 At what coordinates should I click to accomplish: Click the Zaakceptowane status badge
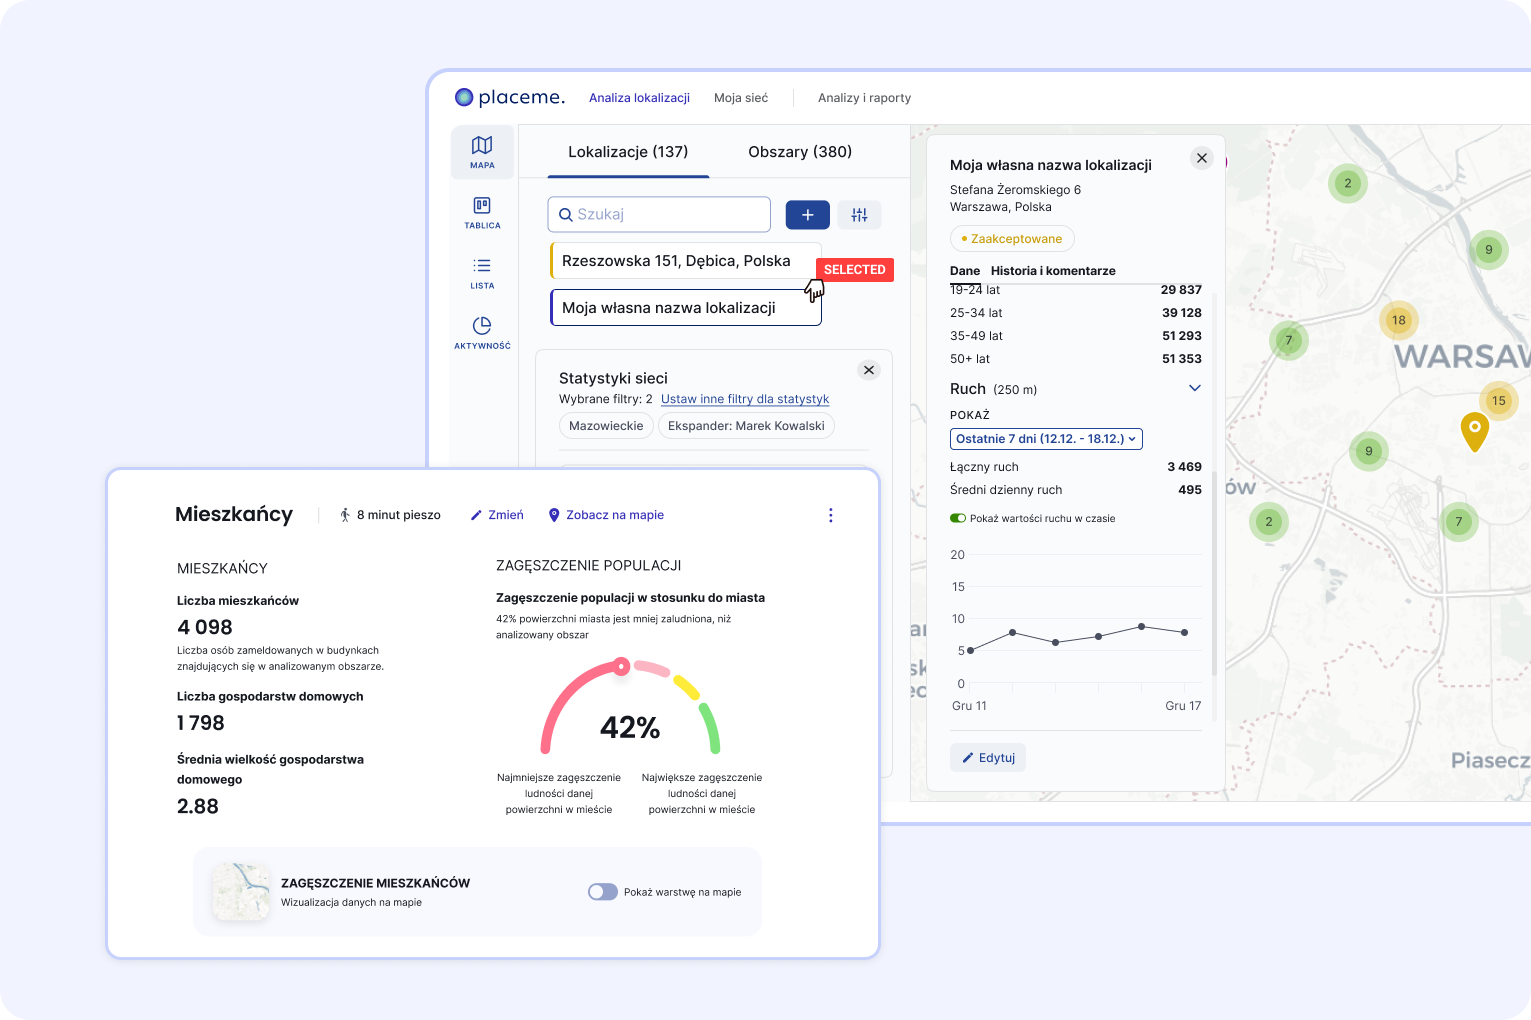click(x=1012, y=239)
